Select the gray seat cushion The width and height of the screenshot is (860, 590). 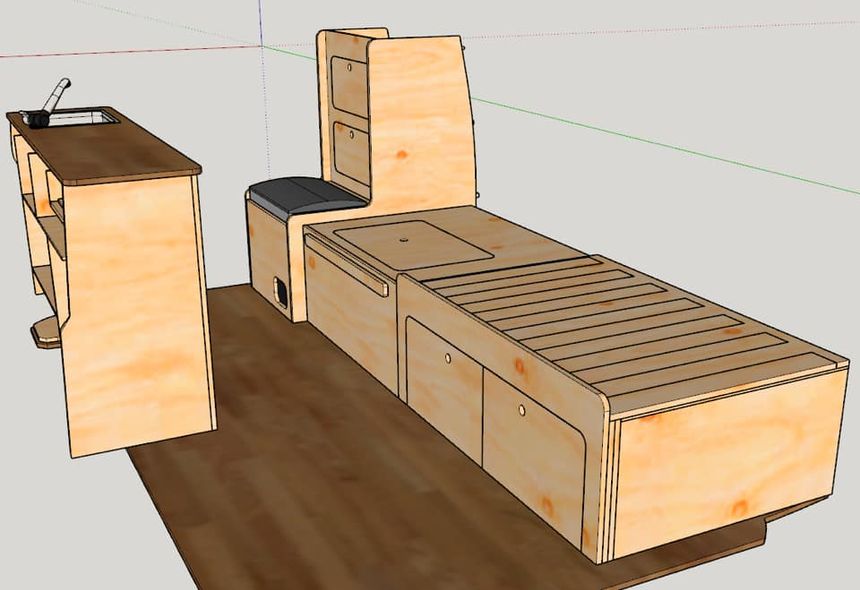(x=300, y=193)
